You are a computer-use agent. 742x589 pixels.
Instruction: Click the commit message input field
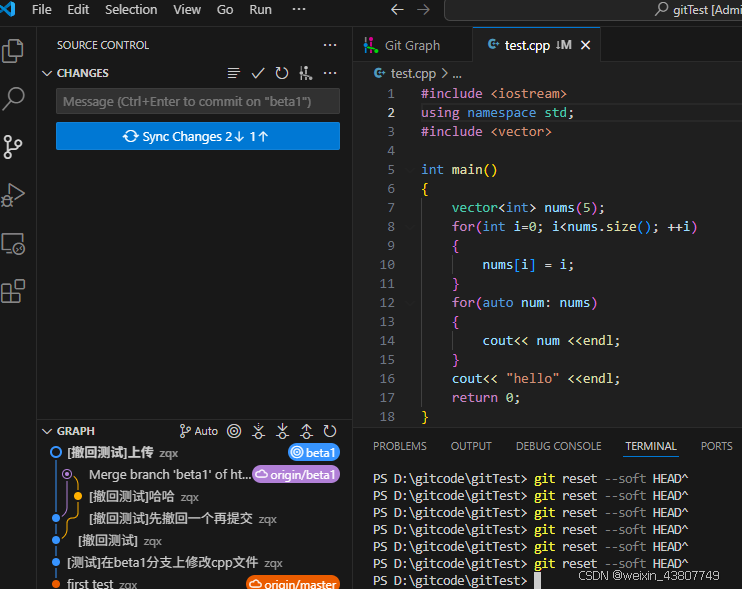(x=198, y=101)
